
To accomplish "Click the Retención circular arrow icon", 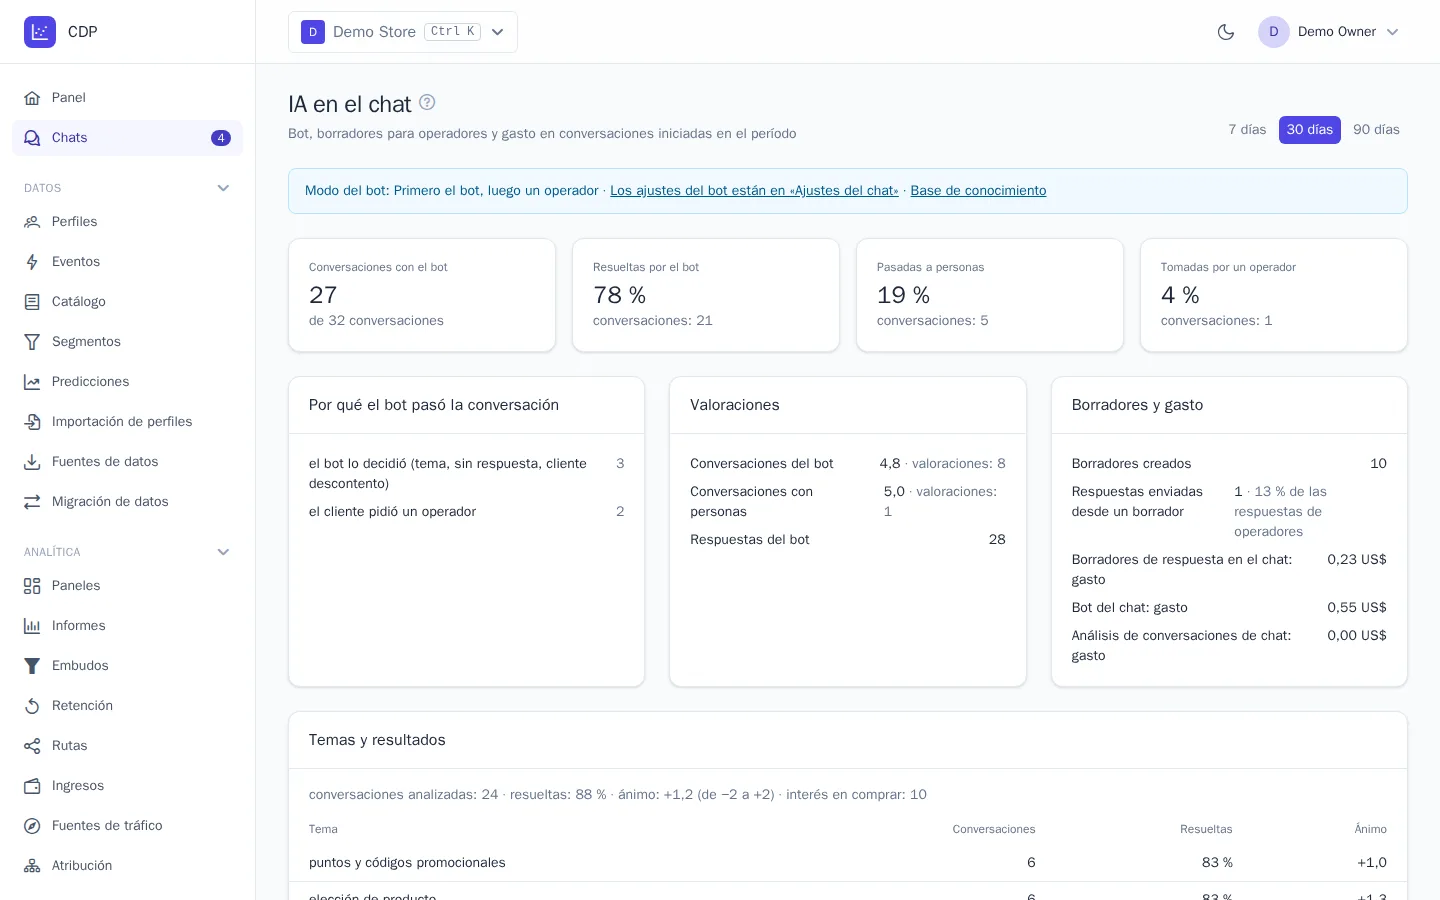I will point(32,706).
